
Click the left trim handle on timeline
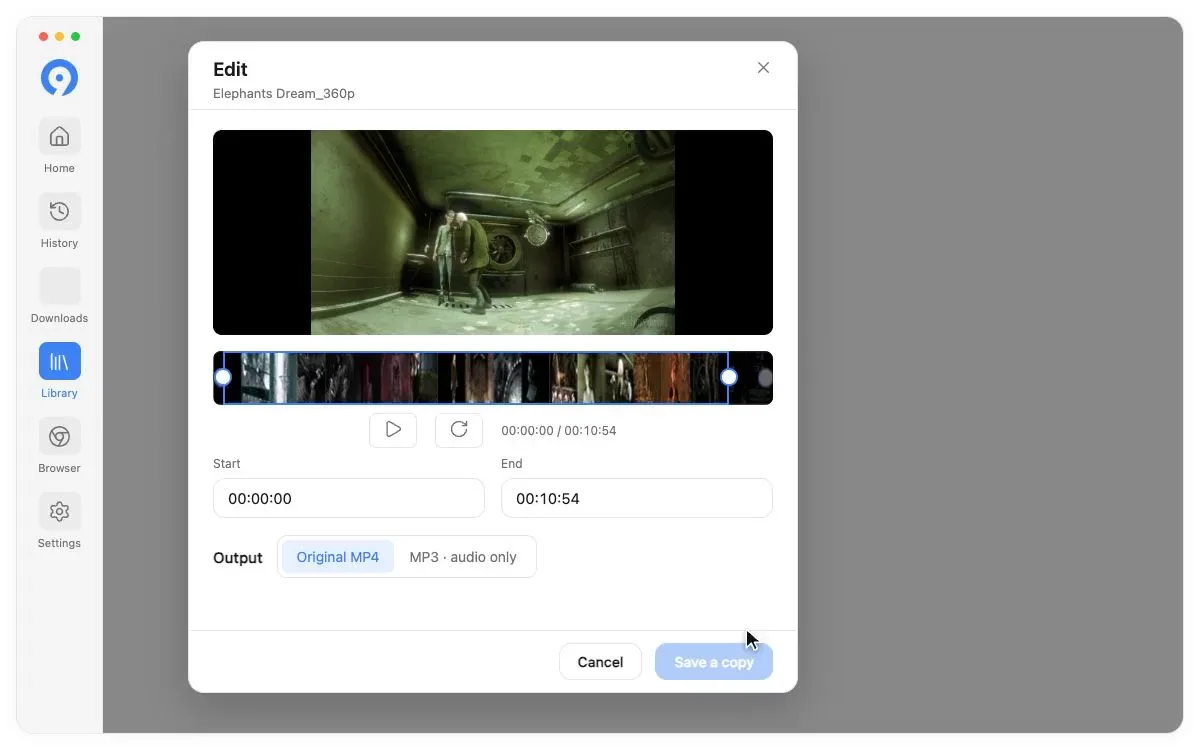(x=223, y=377)
